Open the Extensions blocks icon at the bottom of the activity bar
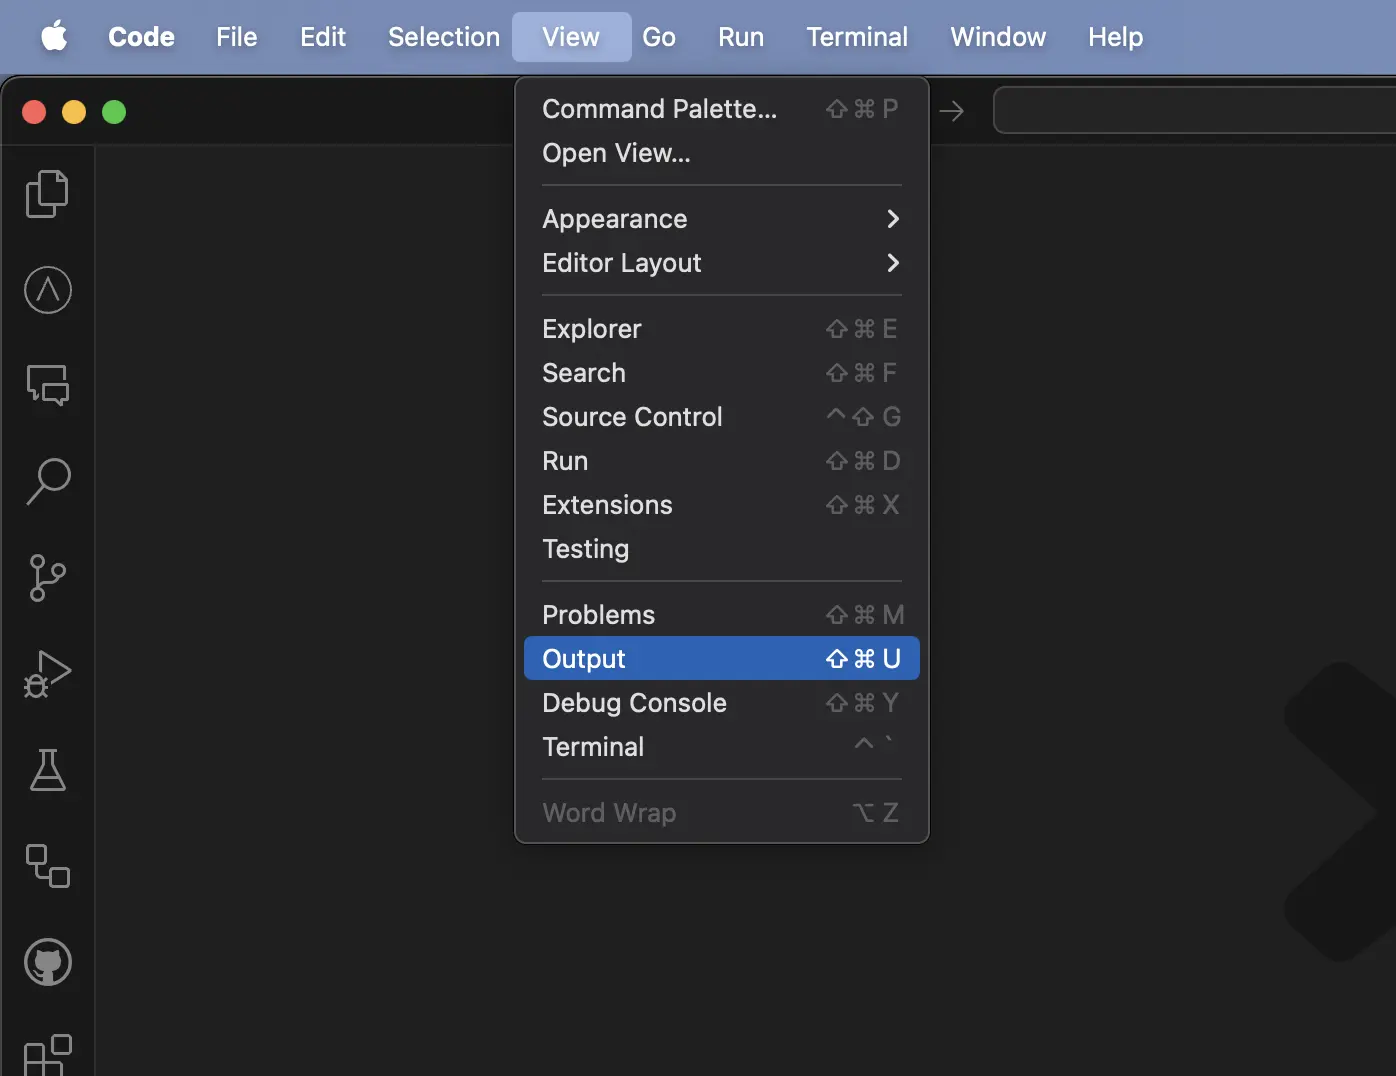This screenshot has width=1396, height=1076. point(48,1055)
